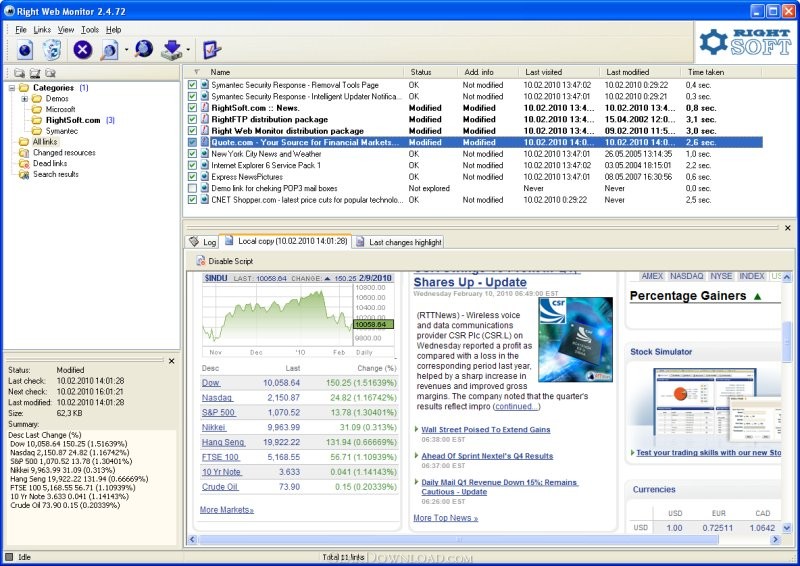Click the checkmark options toolbar icon
This screenshot has height=566, width=800.
coord(211,50)
